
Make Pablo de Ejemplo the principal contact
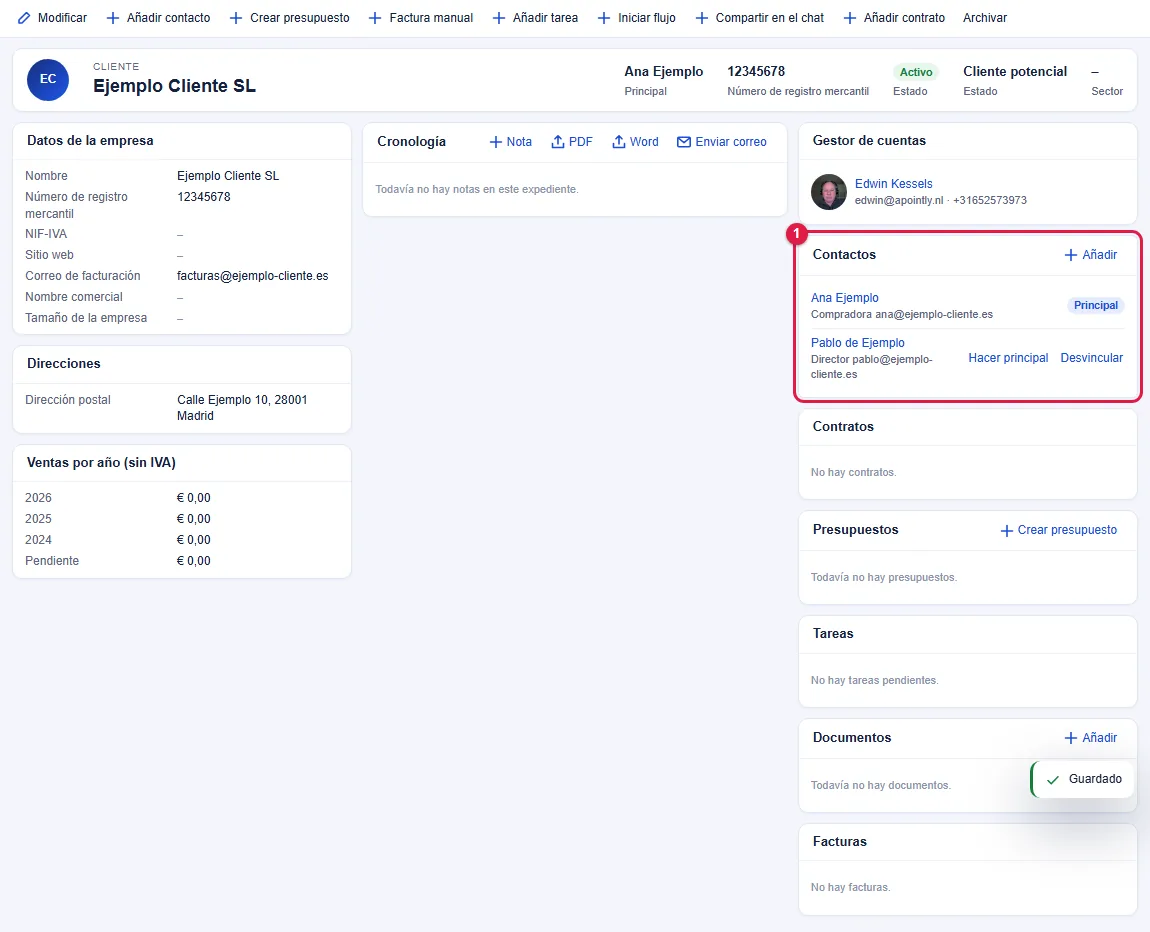[x=1008, y=358]
